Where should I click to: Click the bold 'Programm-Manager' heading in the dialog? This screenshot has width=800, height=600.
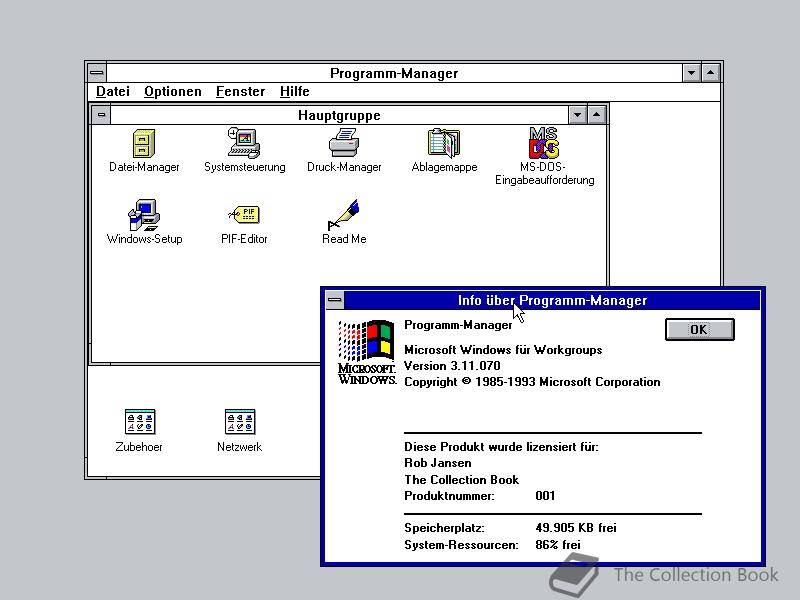pyautogui.click(x=458, y=325)
